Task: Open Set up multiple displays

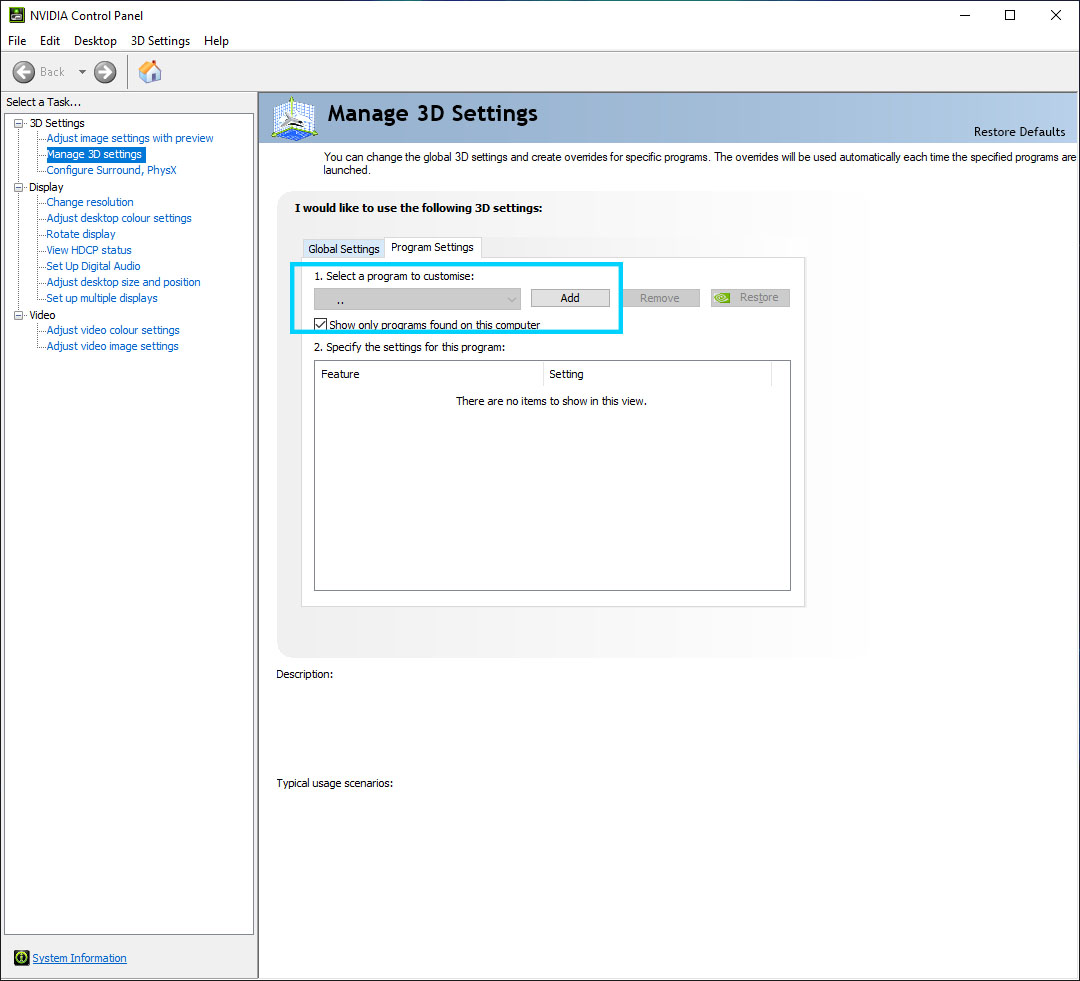Action: [102, 298]
